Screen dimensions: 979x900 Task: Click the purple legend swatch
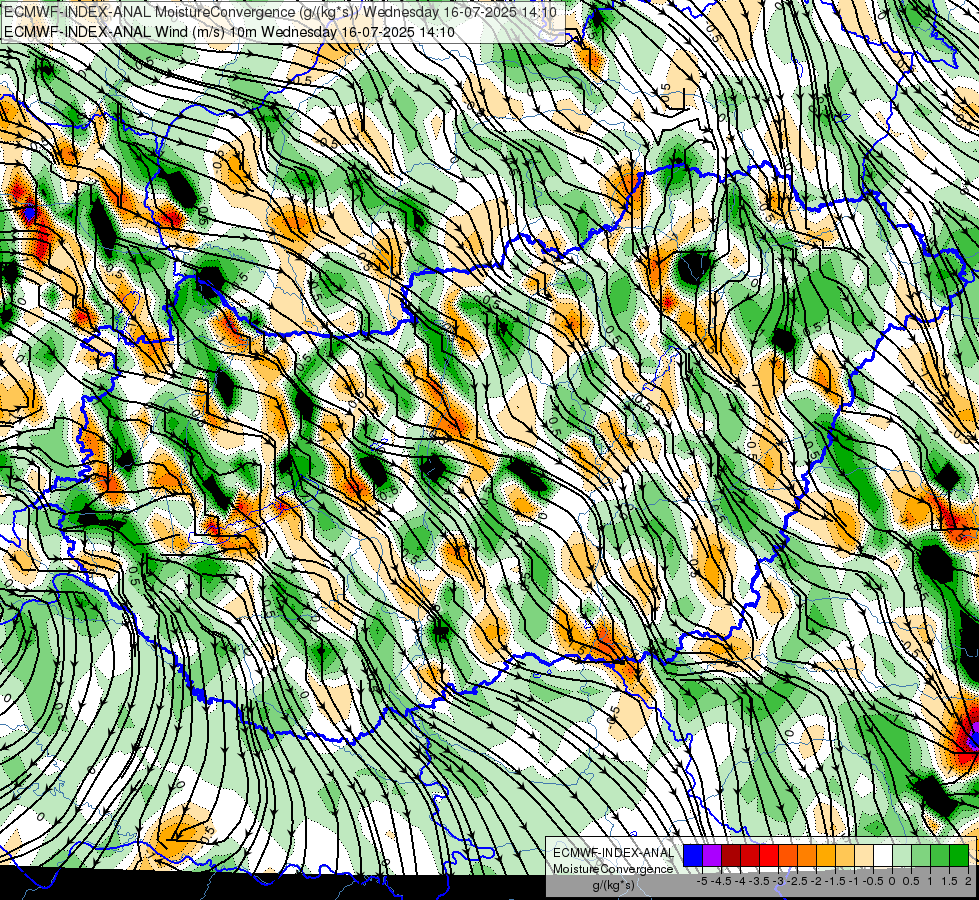pyautogui.click(x=712, y=856)
